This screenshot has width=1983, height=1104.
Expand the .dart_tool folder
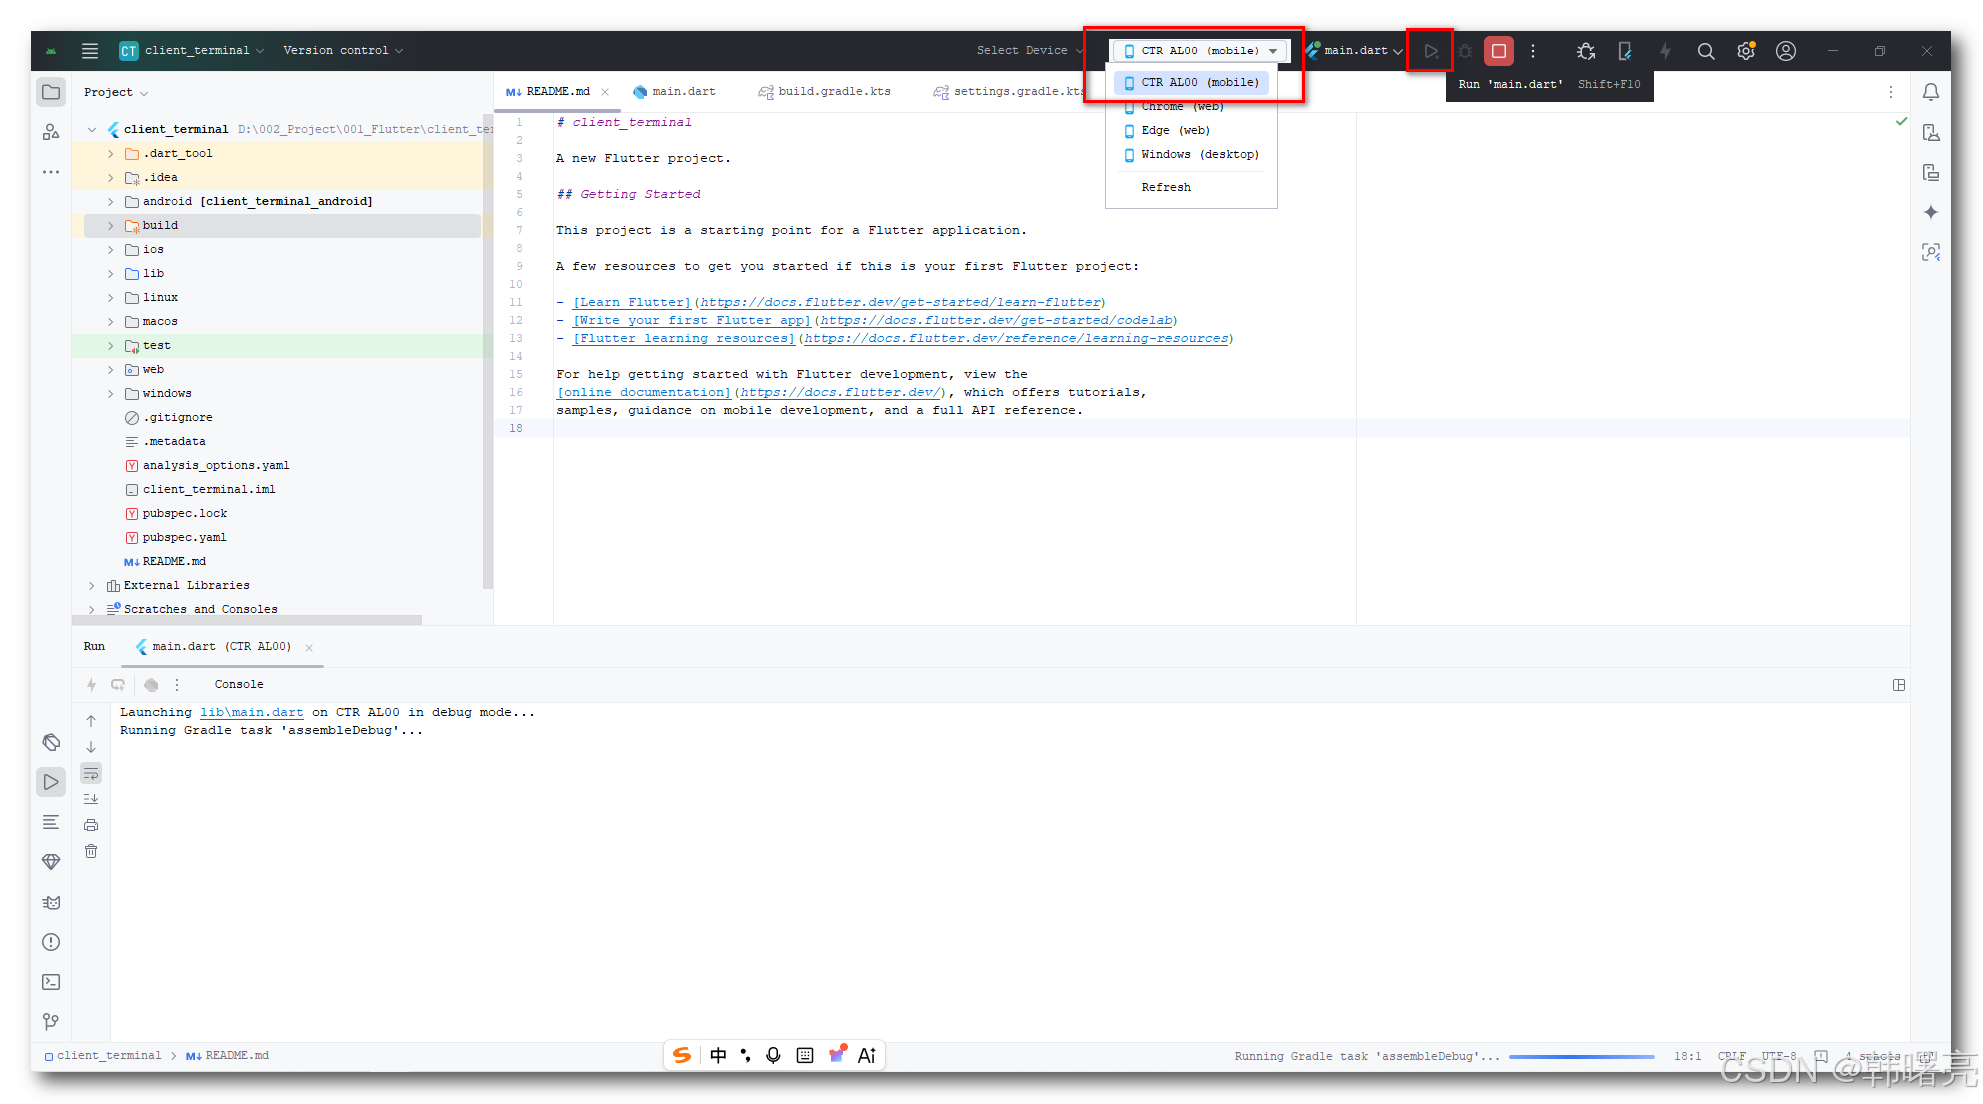tap(111, 154)
